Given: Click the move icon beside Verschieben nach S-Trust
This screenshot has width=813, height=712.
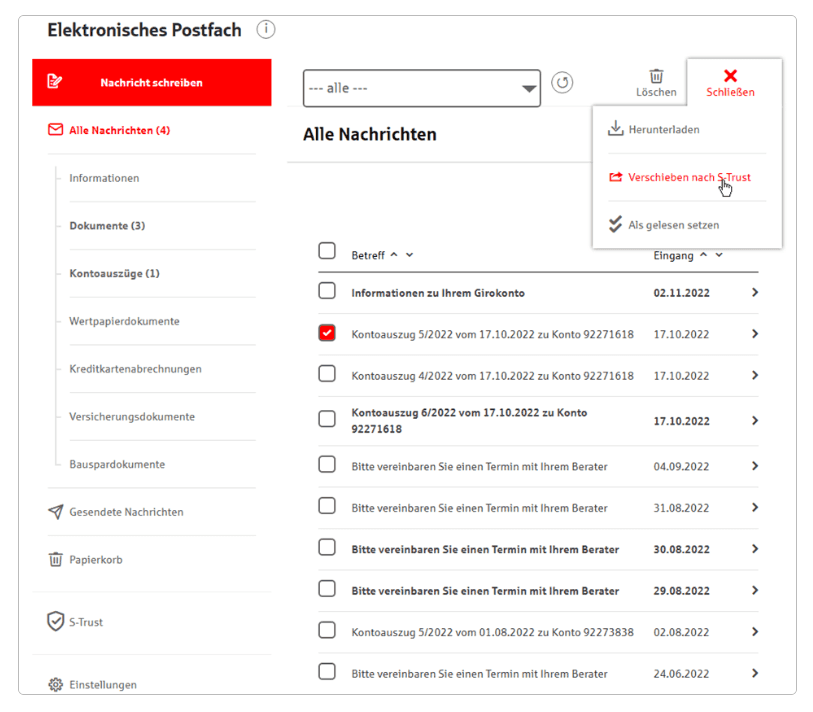Looking at the screenshot, I should [x=615, y=177].
